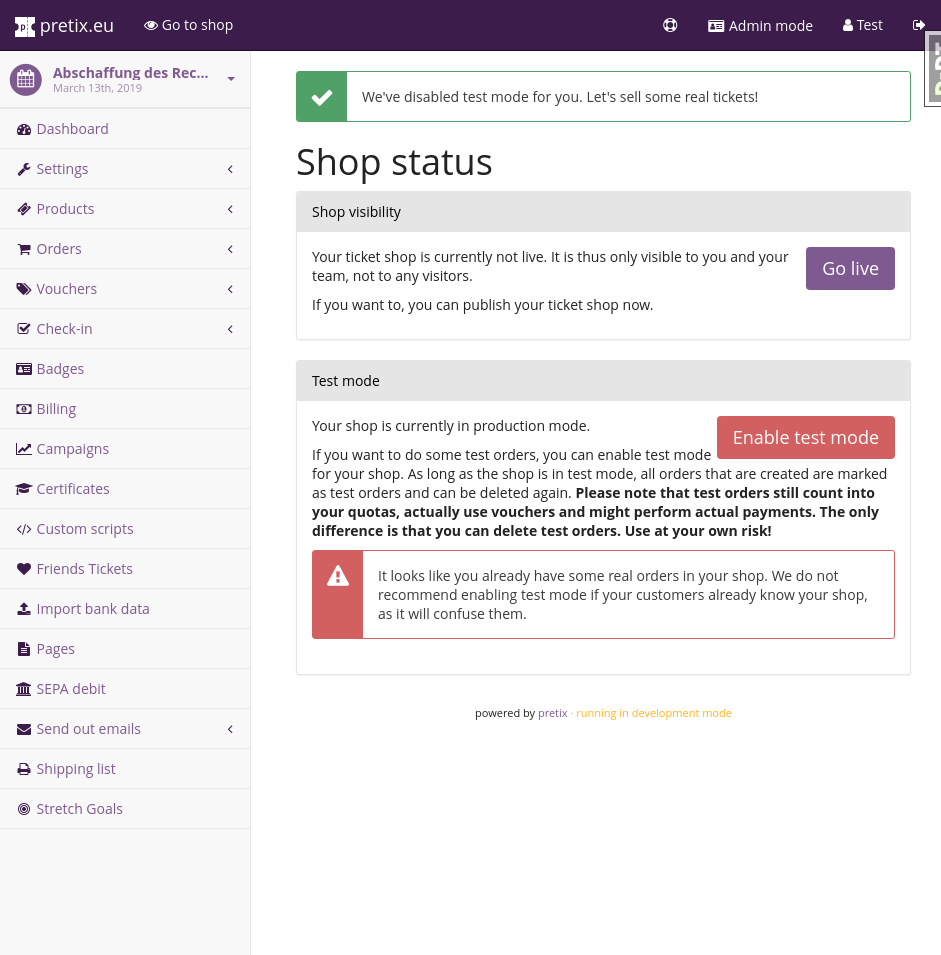Screen dimensions: 941x955
Task: Open Import bank data in sidebar
Action: (x=125, y=609)
